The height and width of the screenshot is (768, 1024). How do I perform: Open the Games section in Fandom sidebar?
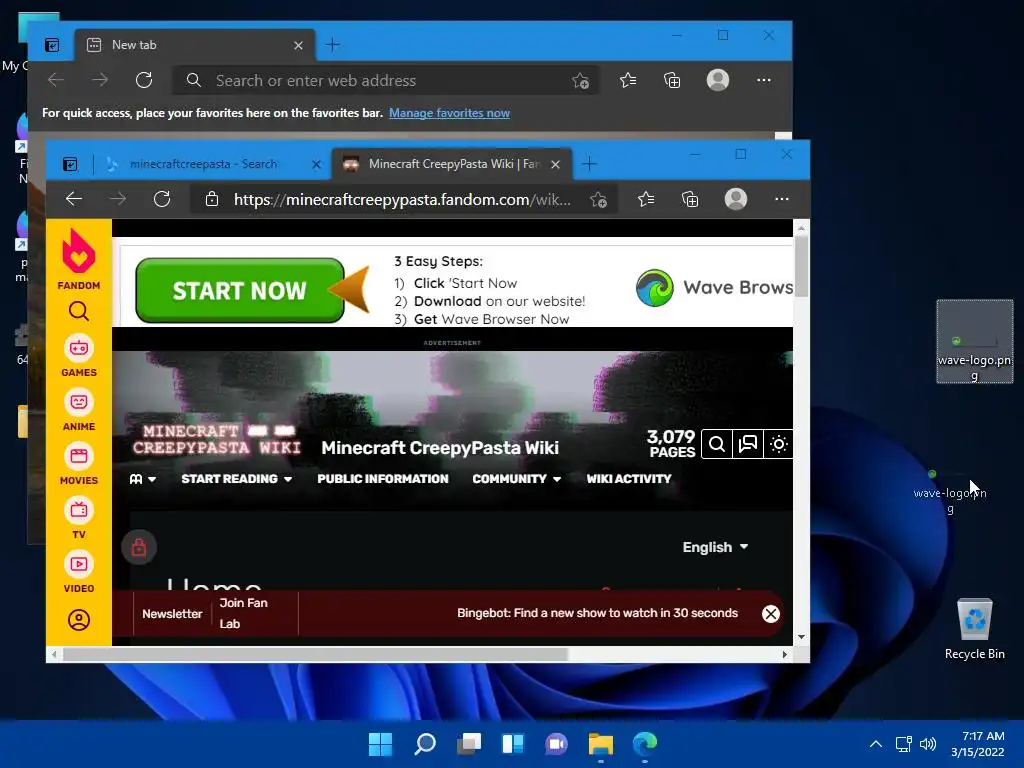[78, 356]
